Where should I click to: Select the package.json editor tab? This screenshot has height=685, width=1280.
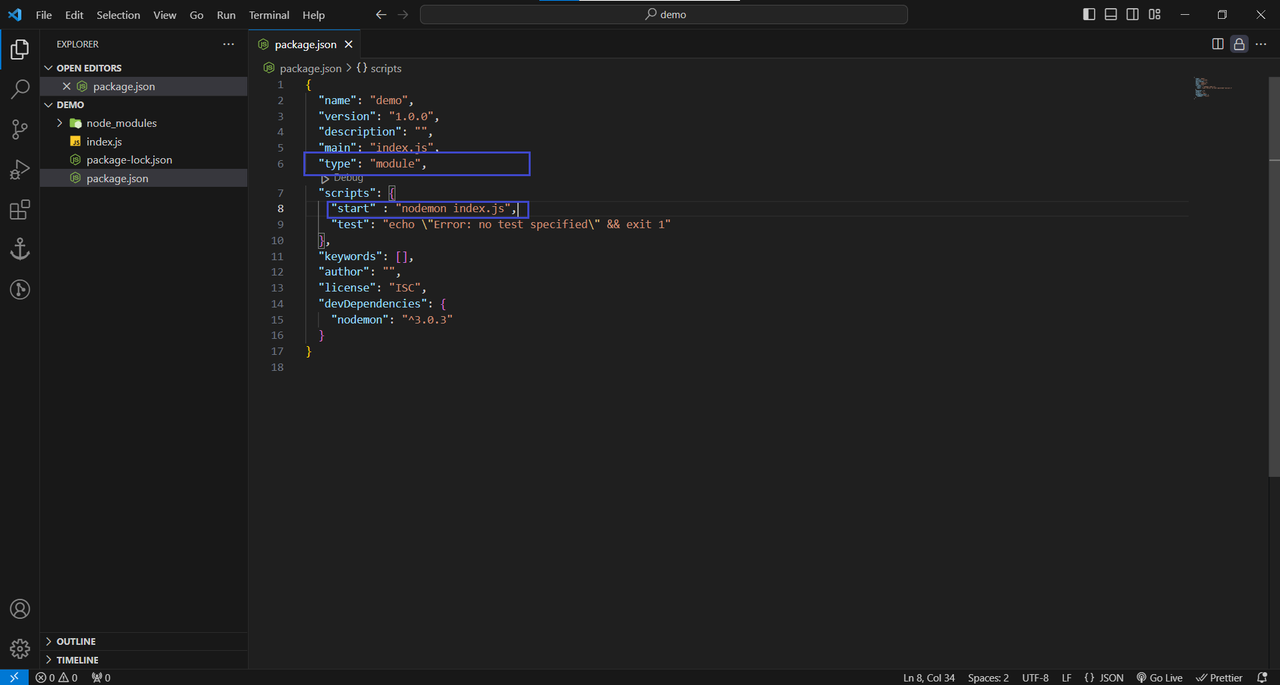tap(307, 44)
